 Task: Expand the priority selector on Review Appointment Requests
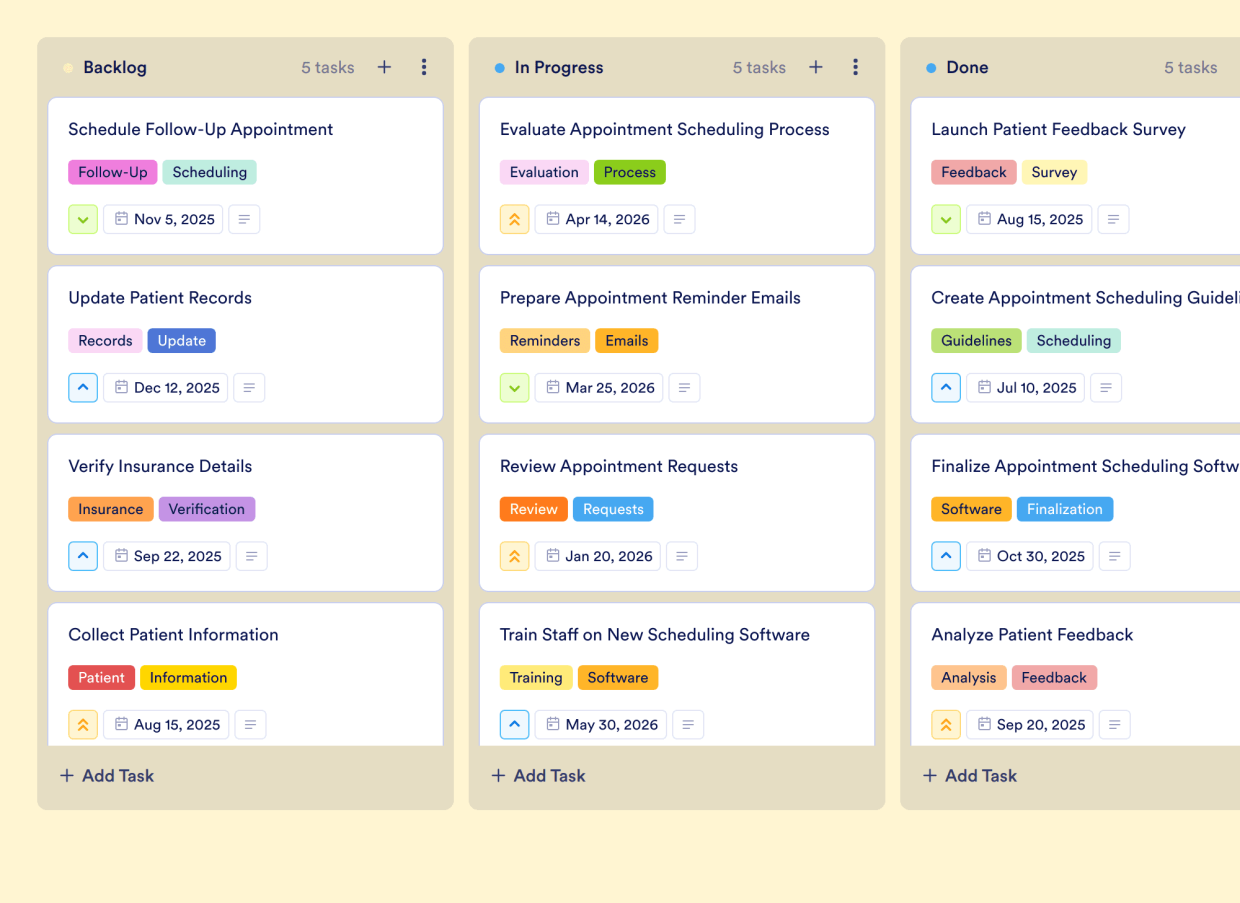[514, 556]
